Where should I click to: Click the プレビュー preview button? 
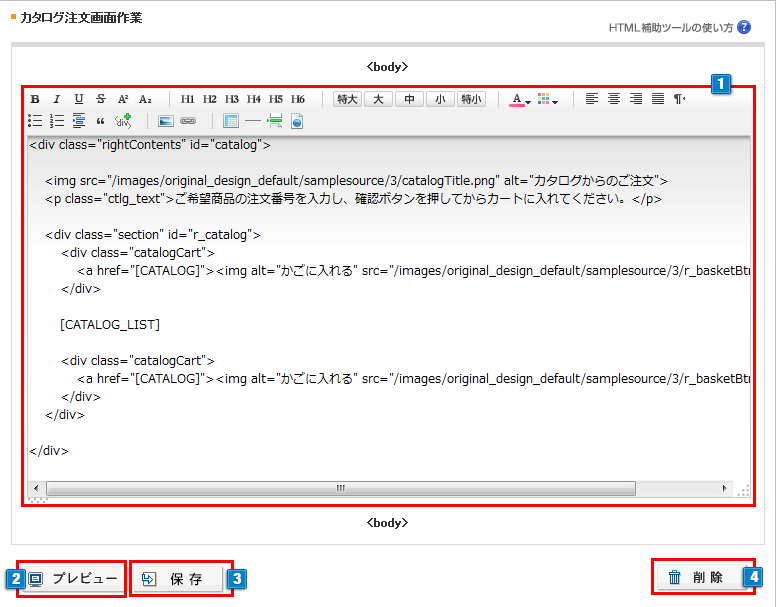pos(73,579)
